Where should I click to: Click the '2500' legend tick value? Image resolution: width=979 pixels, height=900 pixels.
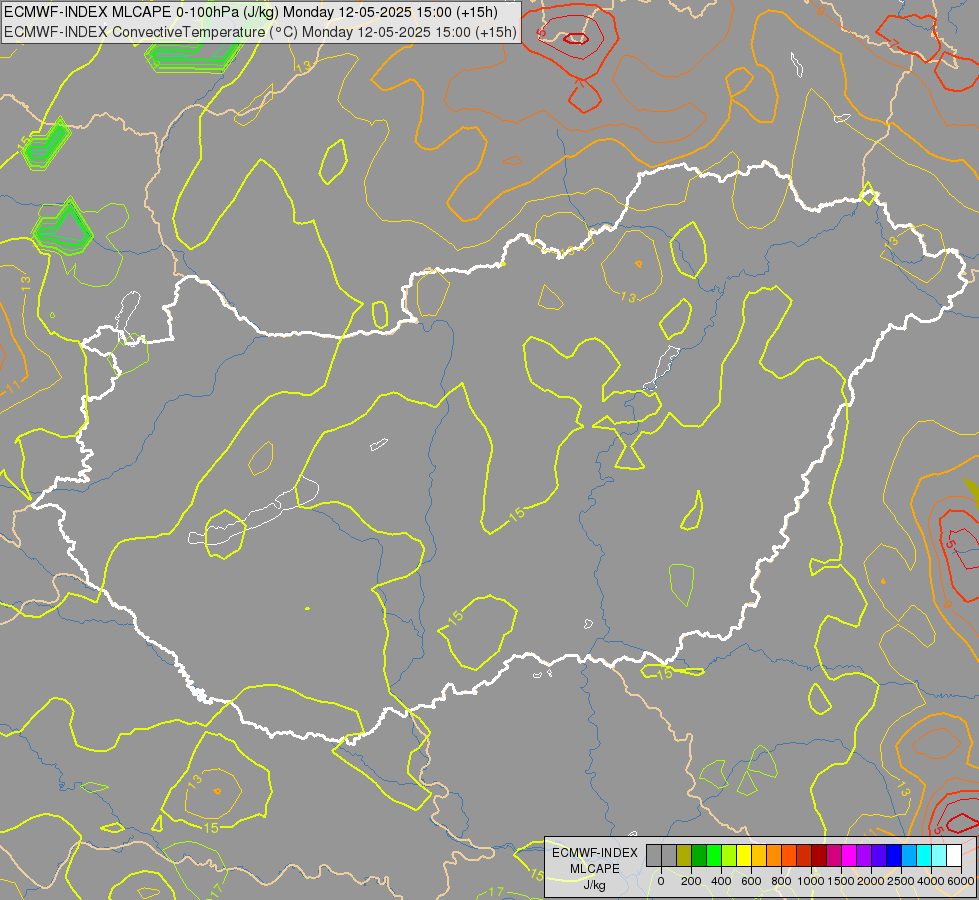click(901, 881)
